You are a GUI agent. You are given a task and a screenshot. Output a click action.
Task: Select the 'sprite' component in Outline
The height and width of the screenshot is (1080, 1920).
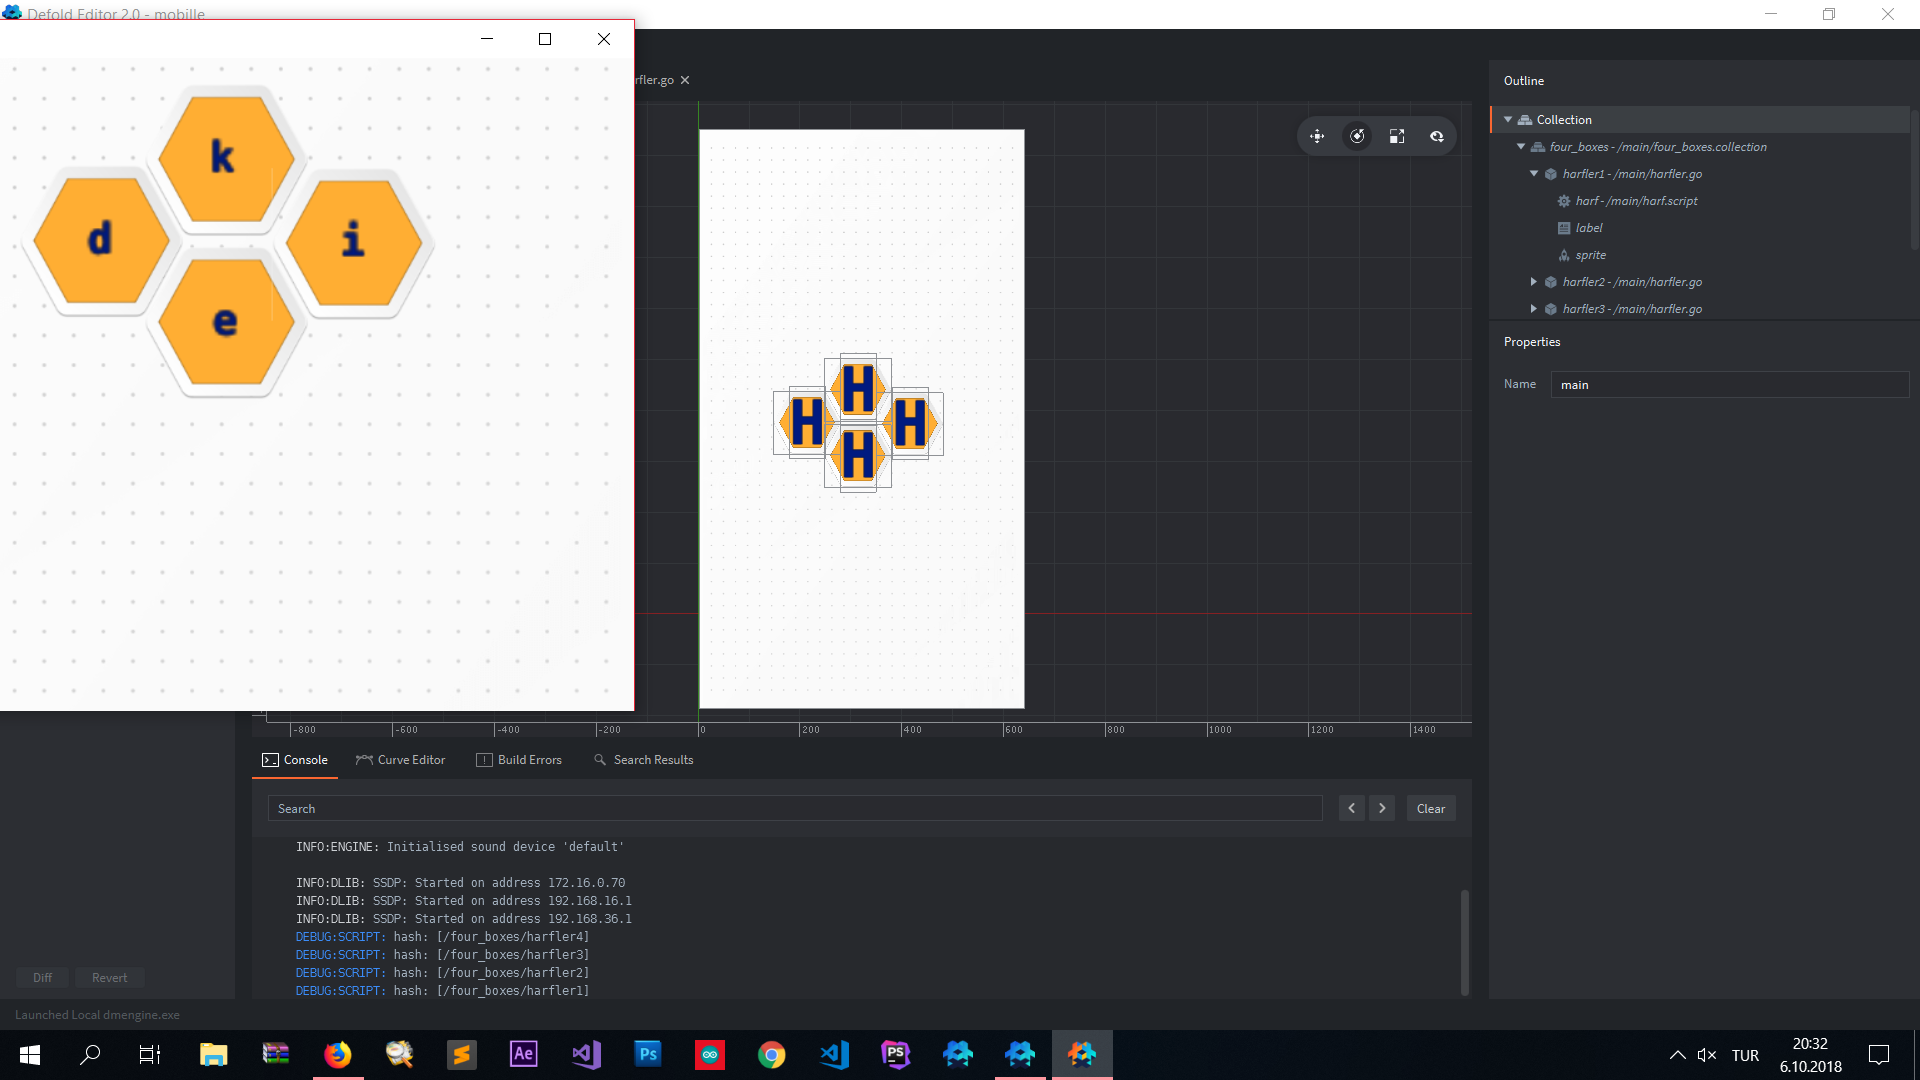pyautogui.click(x=1591, y=255)
